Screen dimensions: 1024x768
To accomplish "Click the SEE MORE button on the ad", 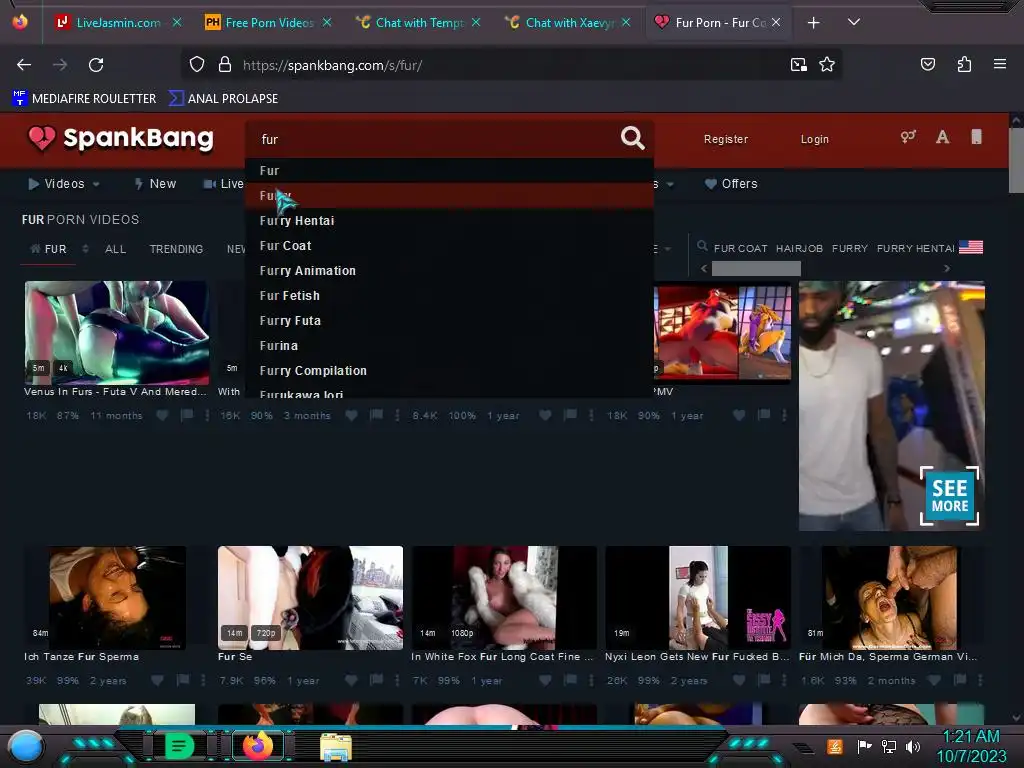I will pyautogui.click(x=950, y=496).
